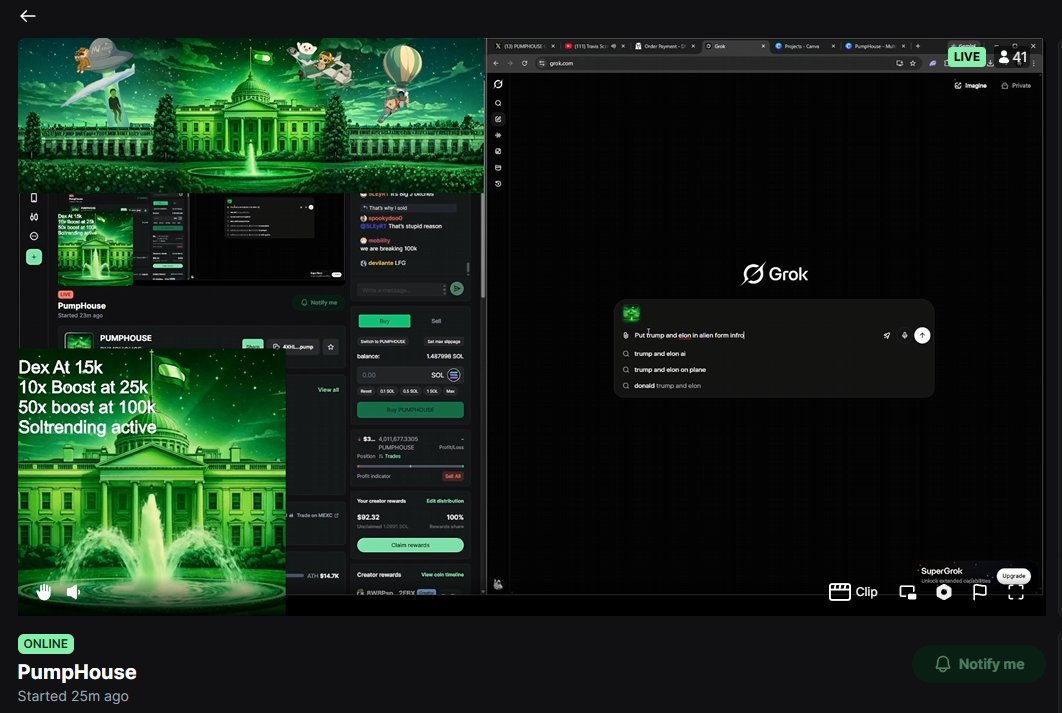
Task: Open stream player settings hexagon icon
Action: (943, 592)
